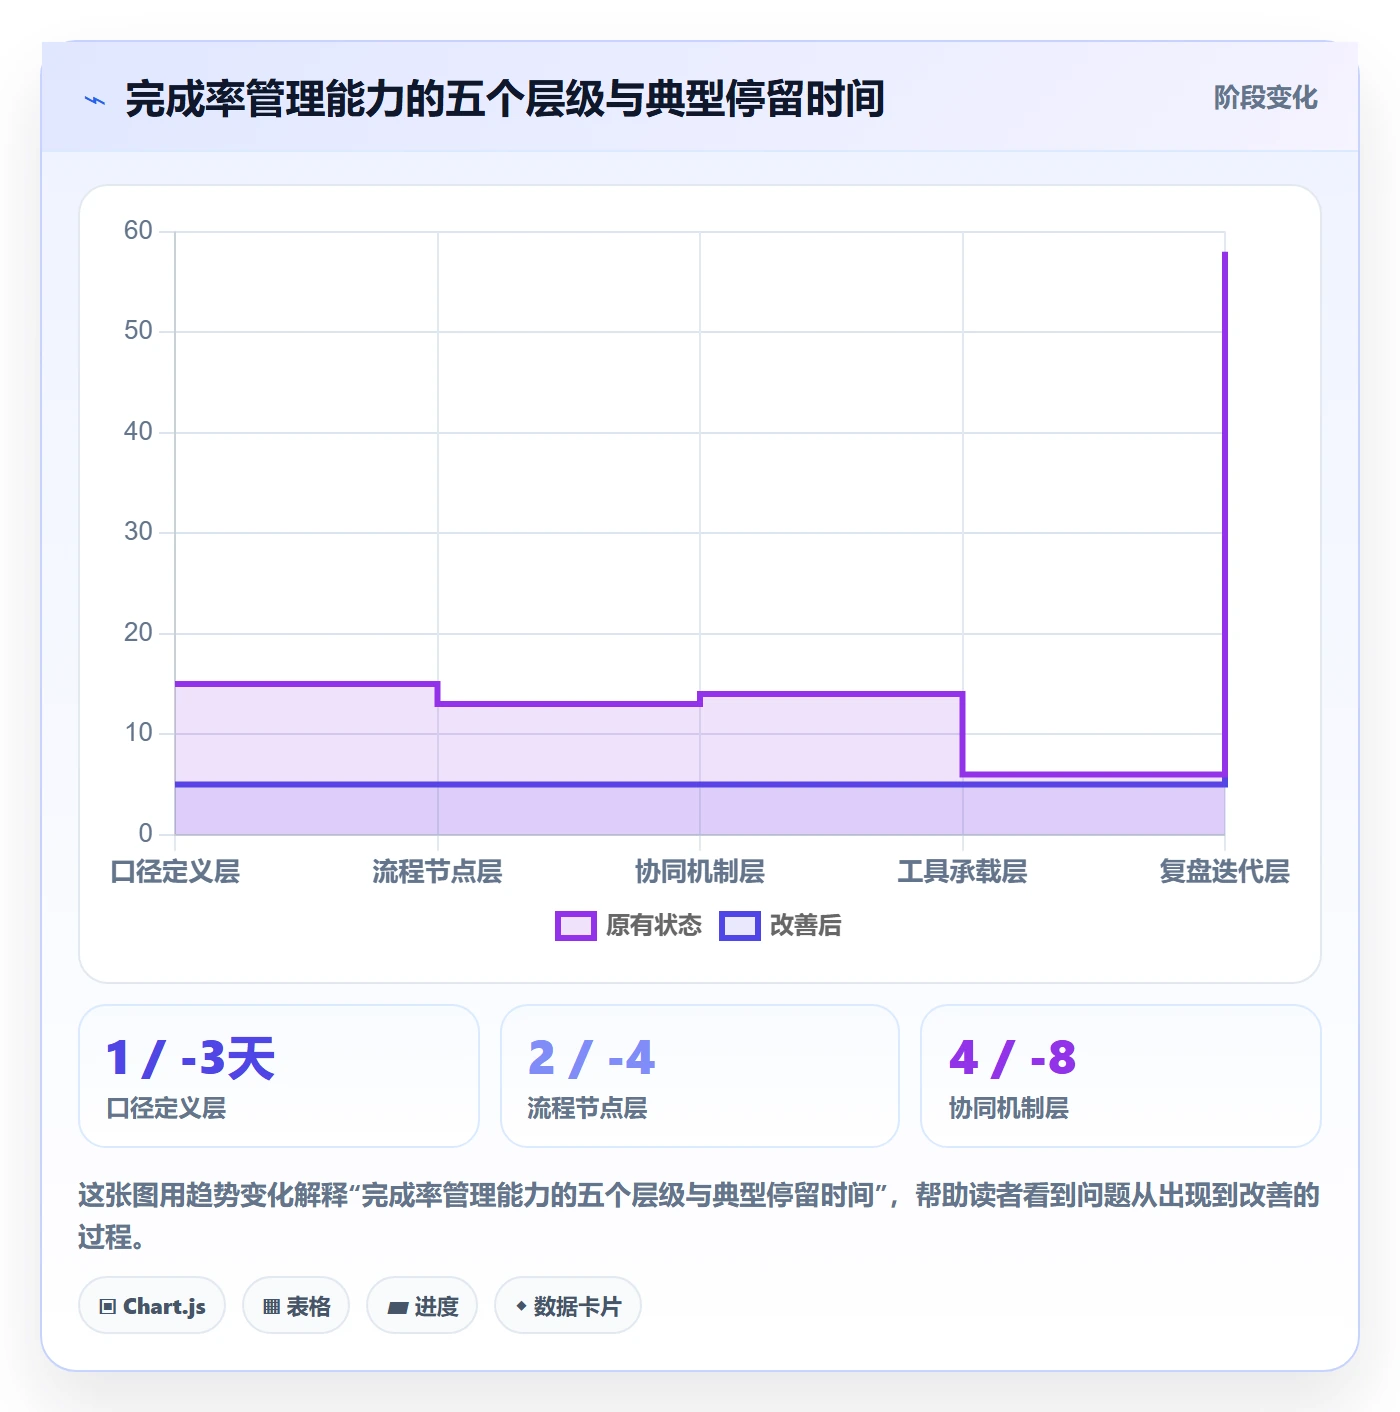Click the 口径定义层 x-axis label
Viewport: 1400px width, 1412px height.
coord(175,871)
